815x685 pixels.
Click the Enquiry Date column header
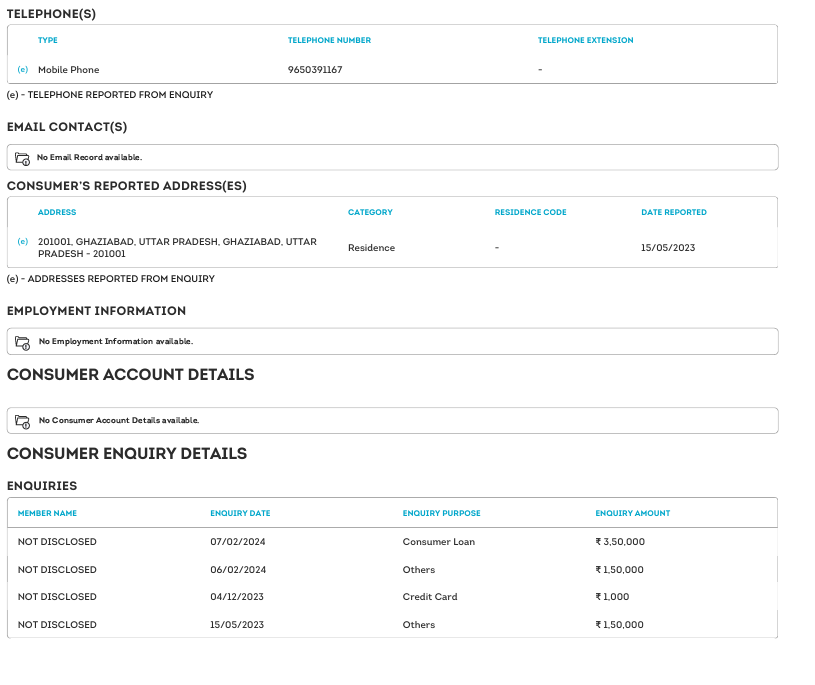coord(240,514)
